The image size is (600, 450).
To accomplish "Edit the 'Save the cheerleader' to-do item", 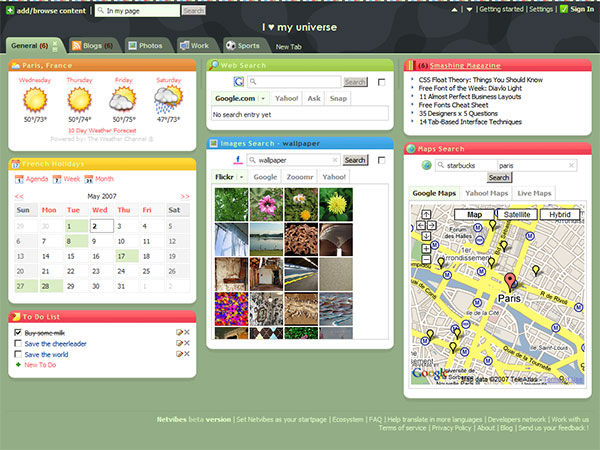I will (x=179, y=343).
